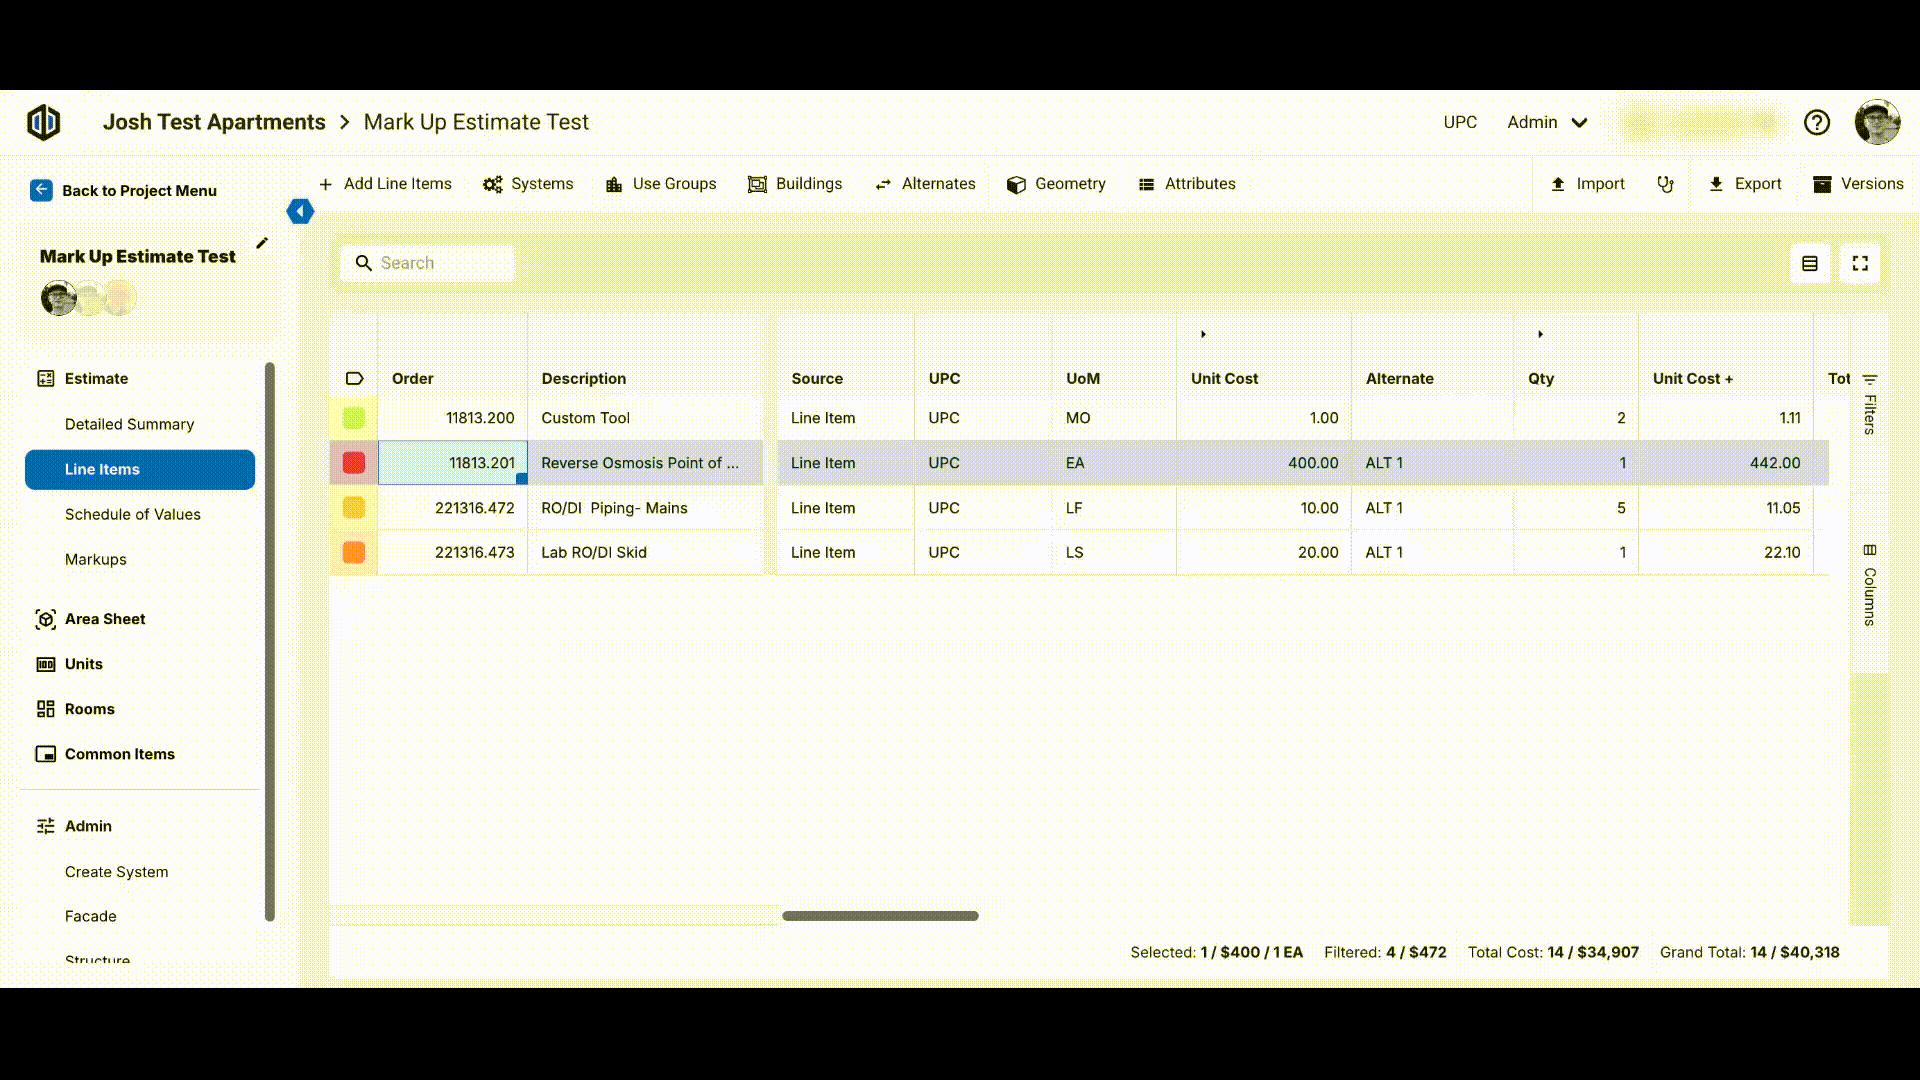Expand the Unit Cost column group arrow

pos(1203,334)
